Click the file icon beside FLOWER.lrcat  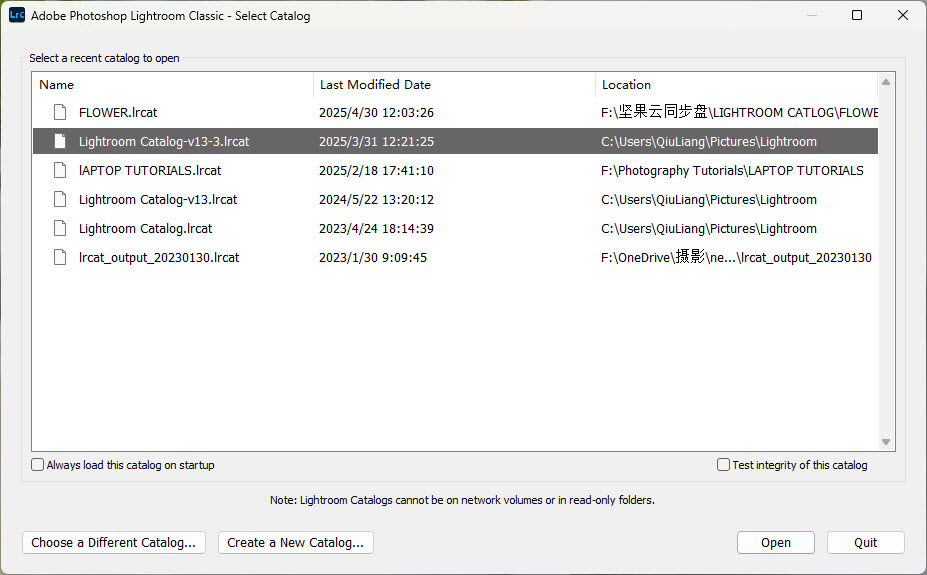point(60,112)
